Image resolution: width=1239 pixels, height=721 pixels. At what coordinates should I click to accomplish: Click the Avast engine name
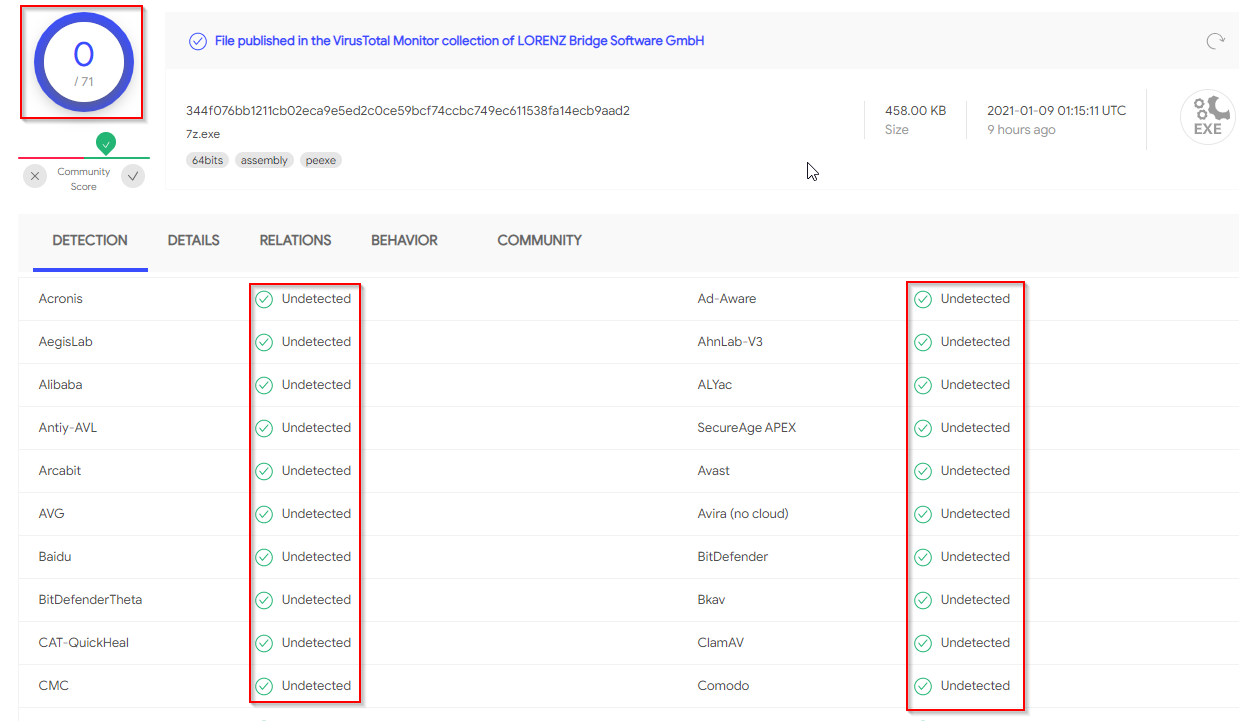click(714, 471)
